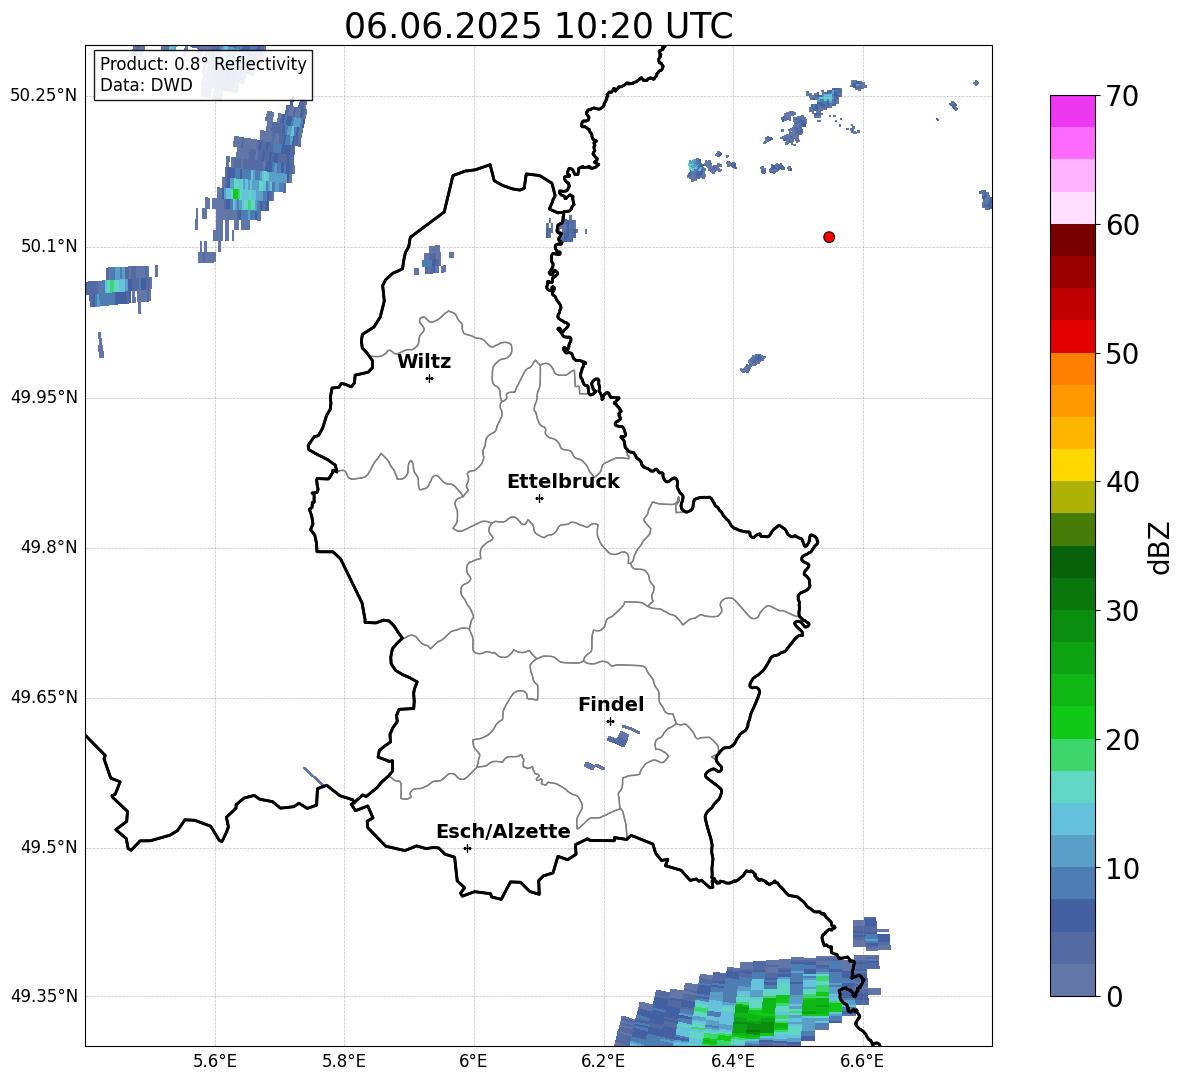
Task: Click the Findel station cross marker
Action: tap(610, 722)
